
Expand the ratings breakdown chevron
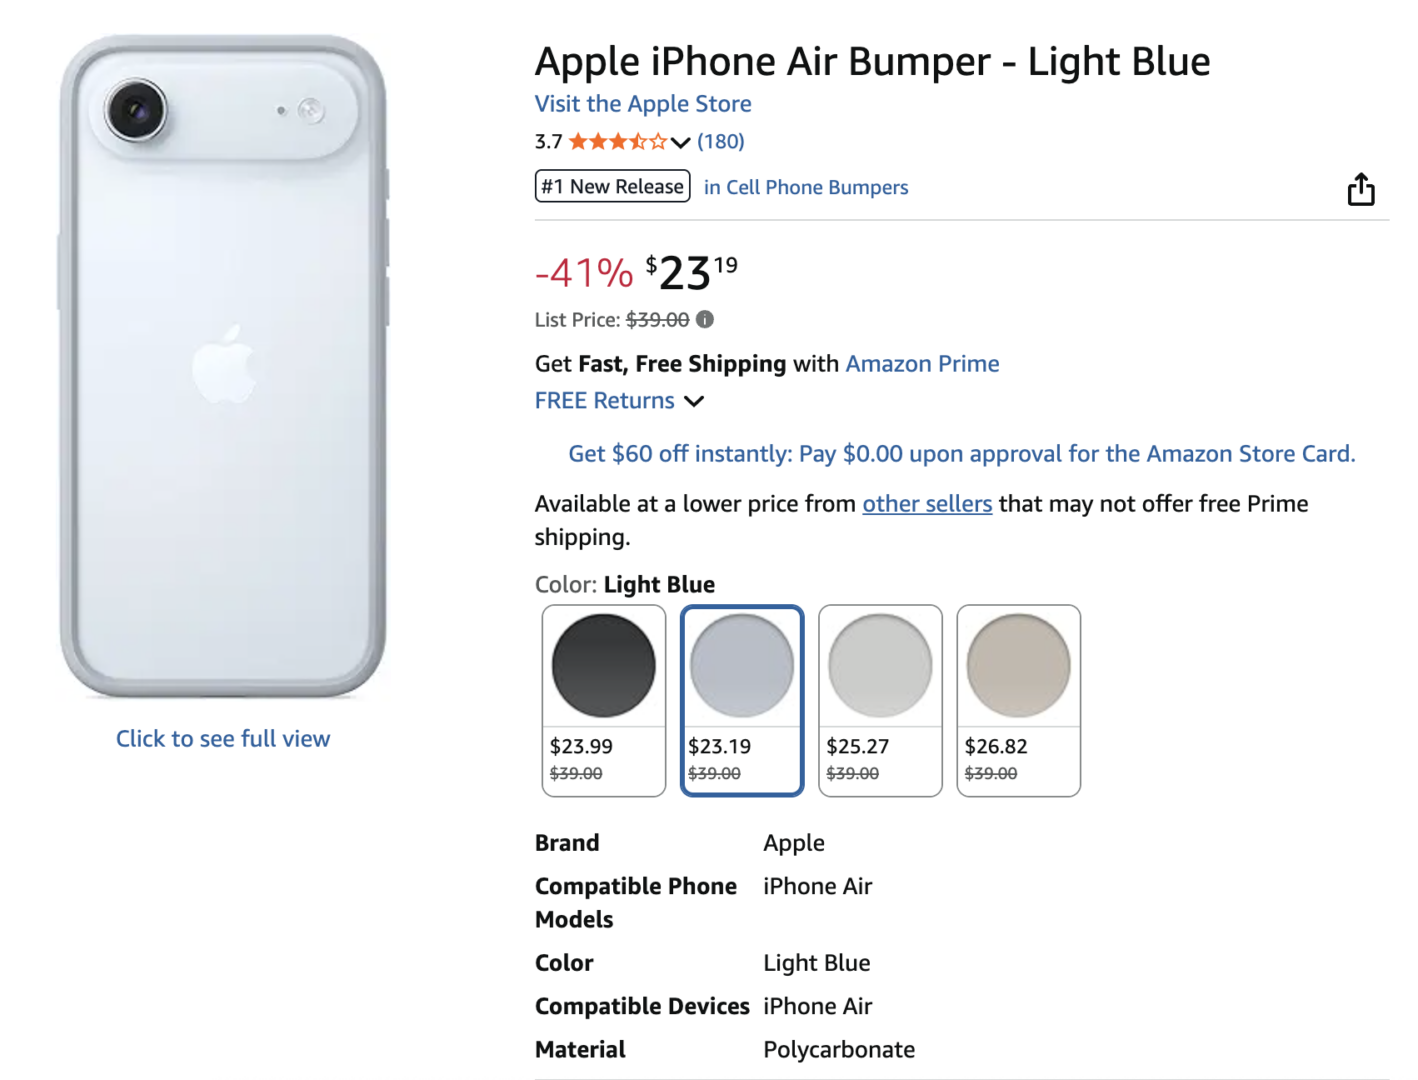tap(681, 143)
